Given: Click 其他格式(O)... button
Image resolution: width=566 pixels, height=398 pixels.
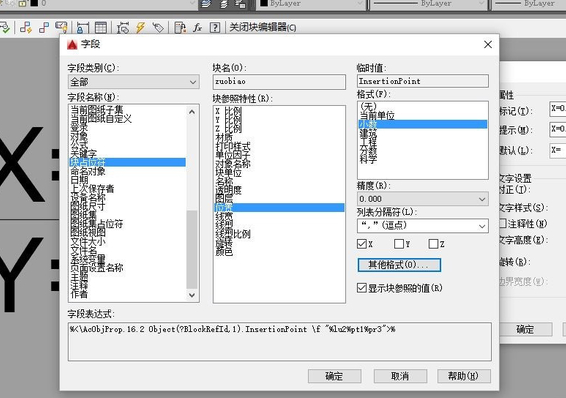Looking at the screenshot, I should (x=399, y=265).
